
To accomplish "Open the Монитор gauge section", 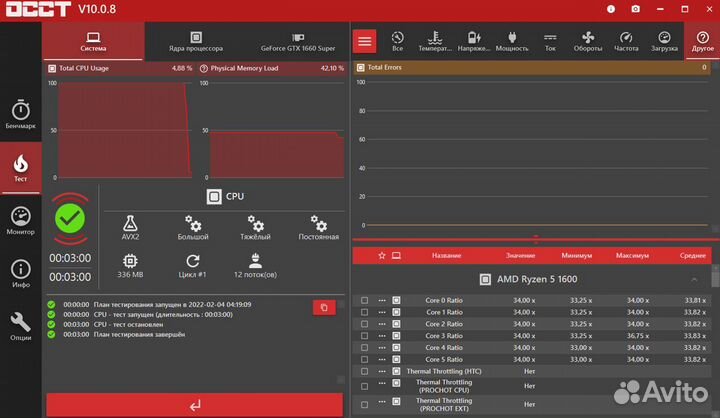I will point(21,221).
